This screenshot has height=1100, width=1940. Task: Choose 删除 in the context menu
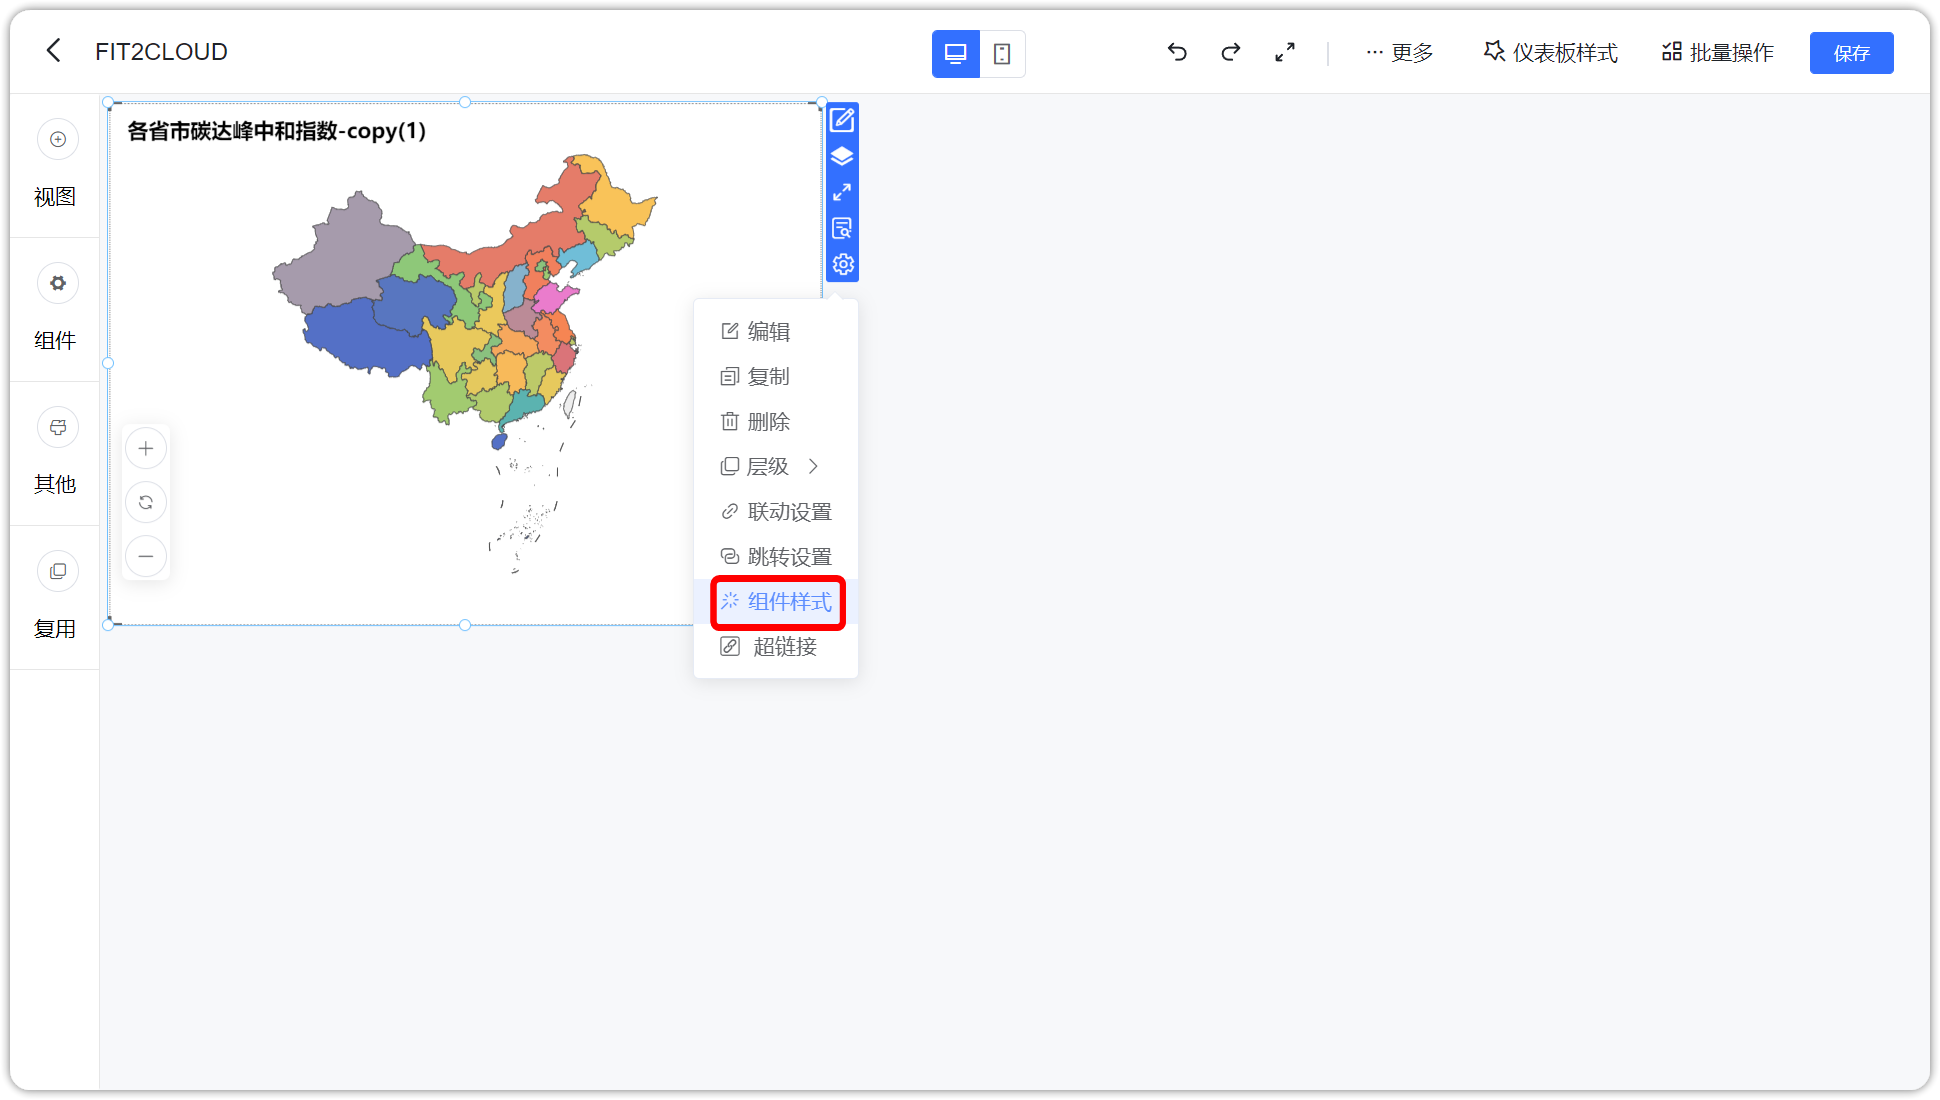756,422
